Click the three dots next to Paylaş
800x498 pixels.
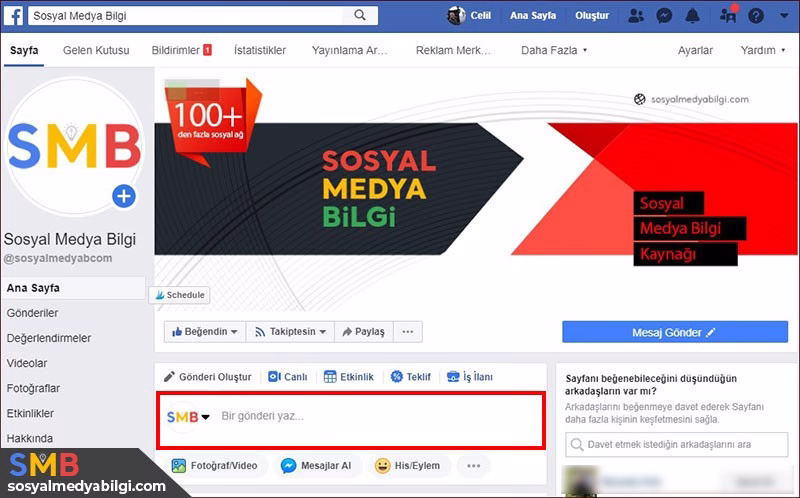[x=407, y=332]
